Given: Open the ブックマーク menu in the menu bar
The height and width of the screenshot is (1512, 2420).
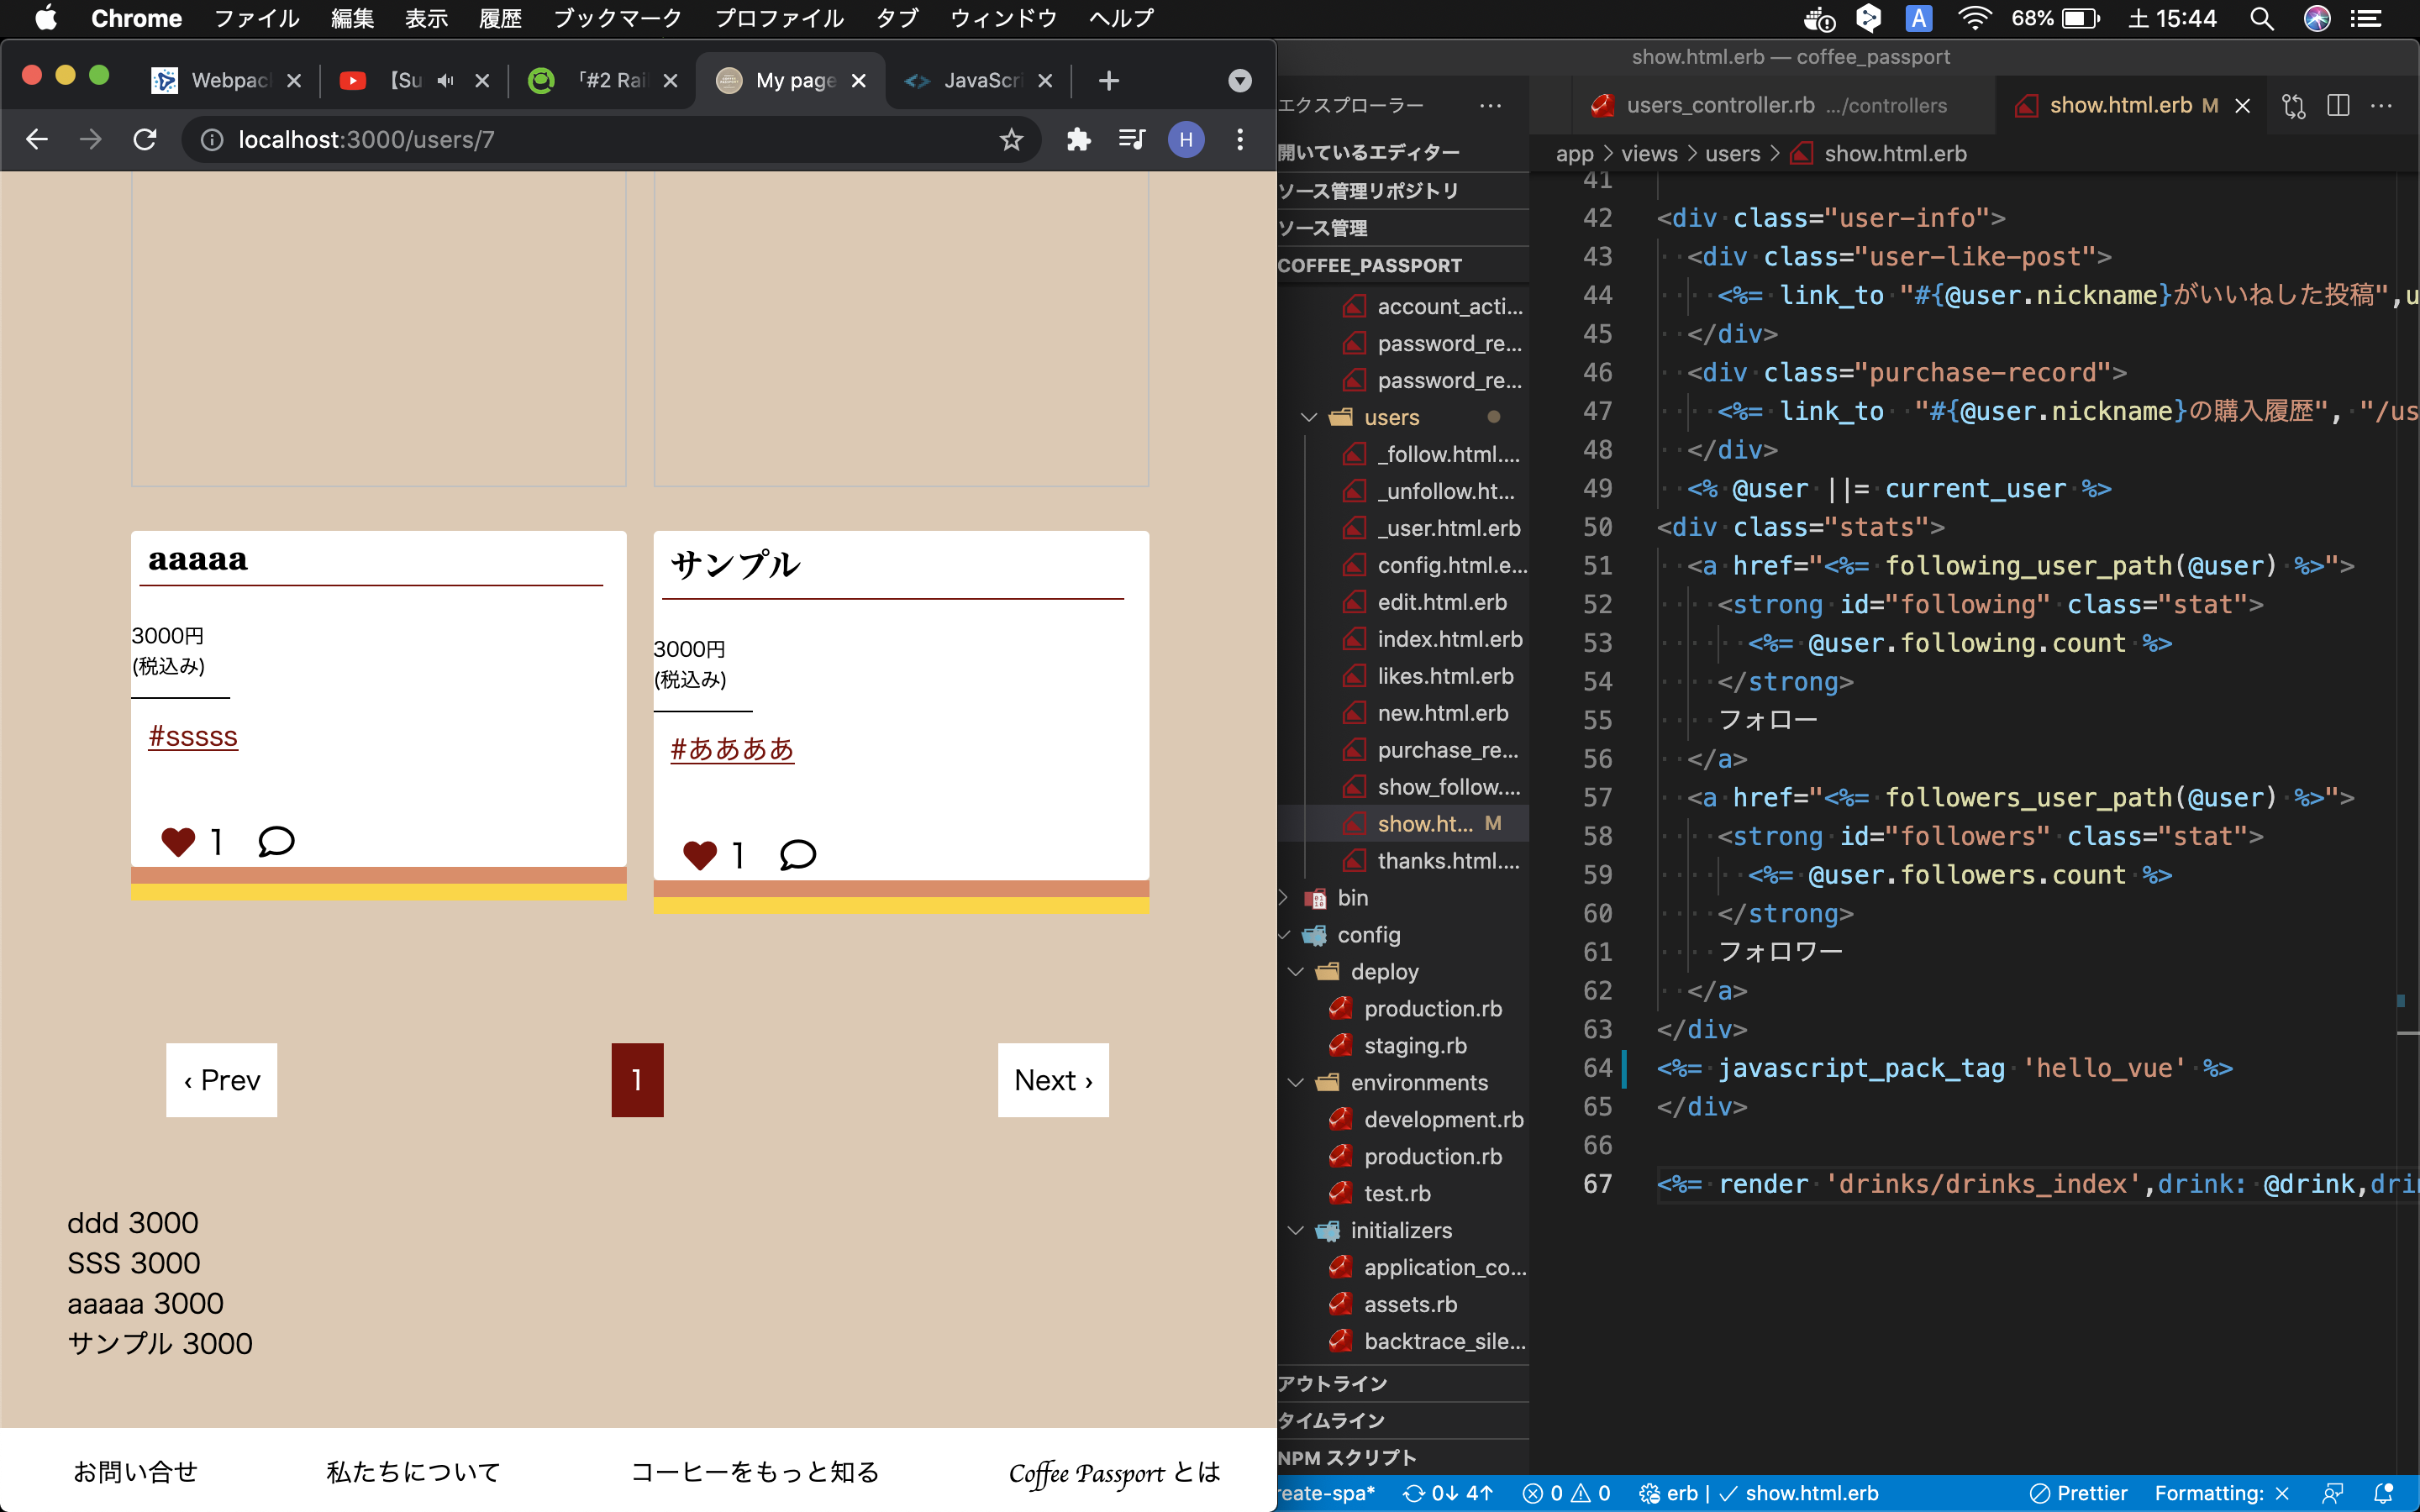Looking at the screenshot, I should [616, 18].
